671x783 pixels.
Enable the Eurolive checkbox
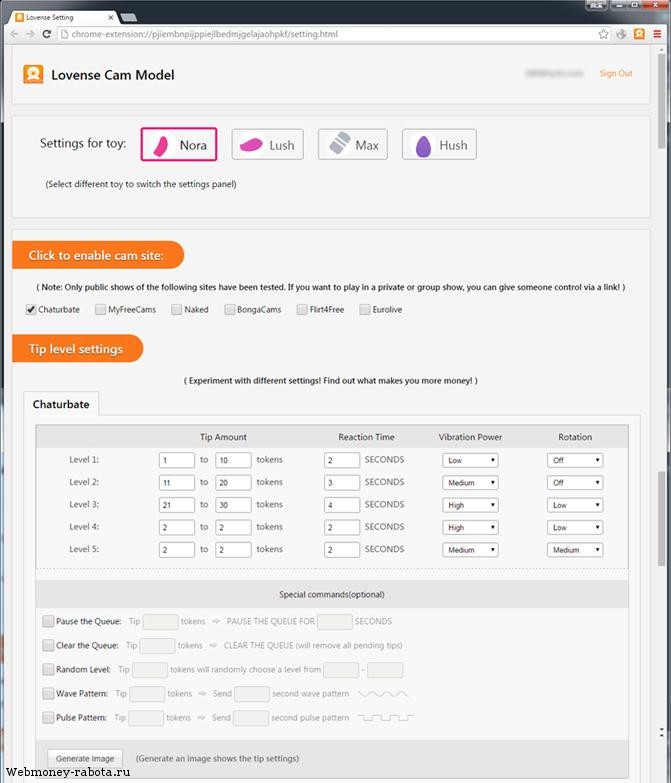pyautogui.click(x=365, y=310)
